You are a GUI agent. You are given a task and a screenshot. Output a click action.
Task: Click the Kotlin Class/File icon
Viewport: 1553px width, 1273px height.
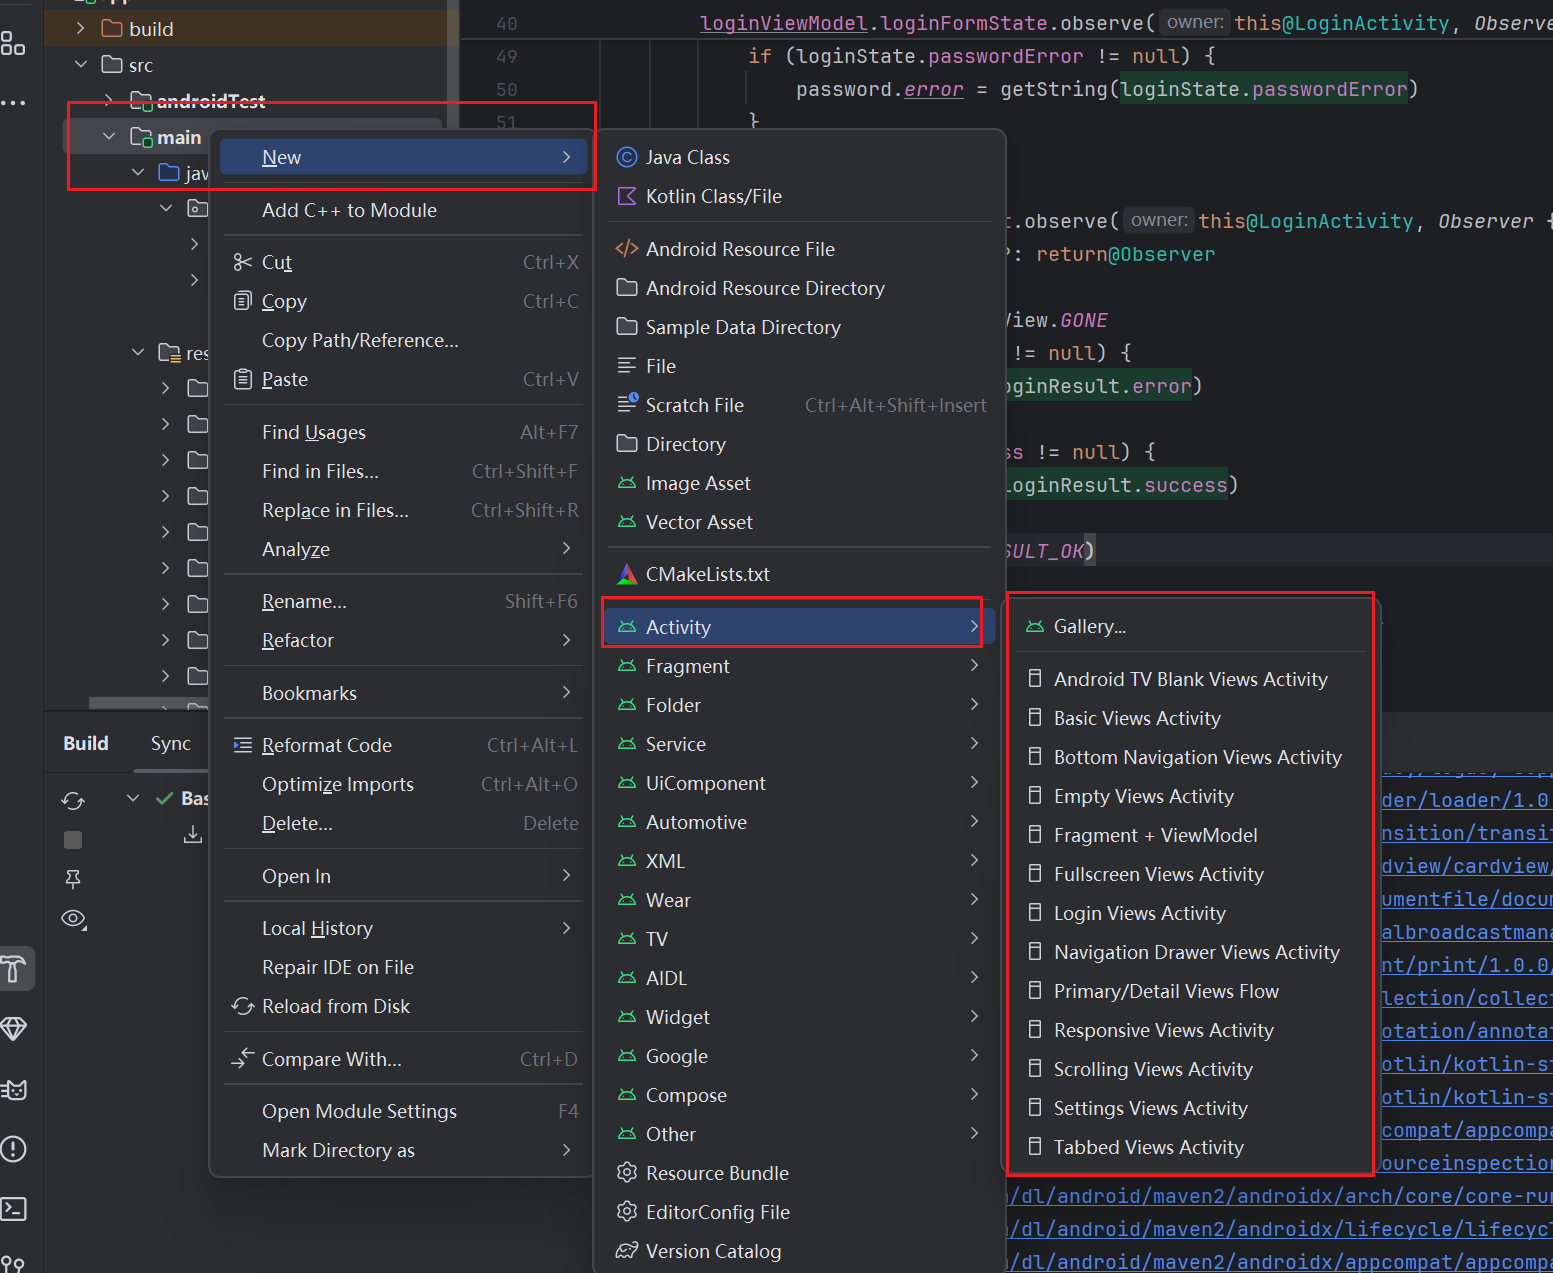click(x=627, y=196)
